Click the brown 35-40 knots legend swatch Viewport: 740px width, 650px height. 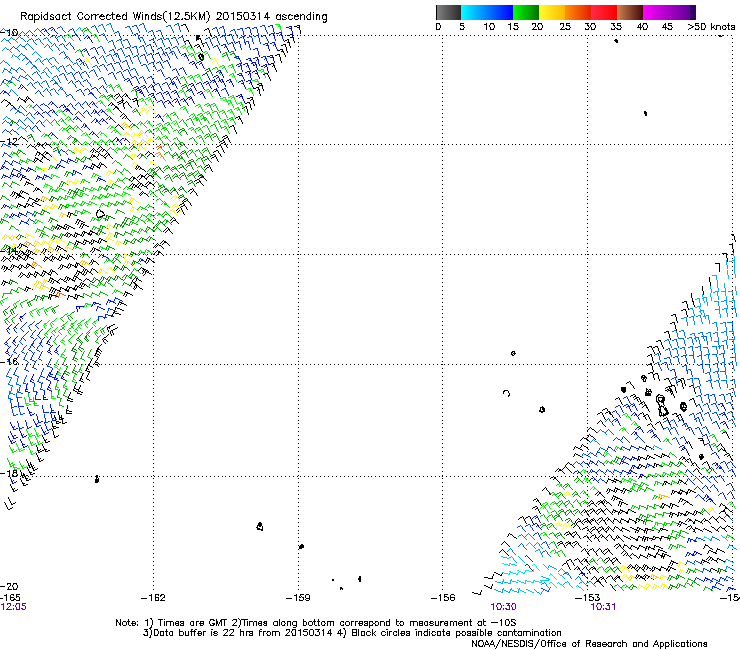click(x=630, y=12)
